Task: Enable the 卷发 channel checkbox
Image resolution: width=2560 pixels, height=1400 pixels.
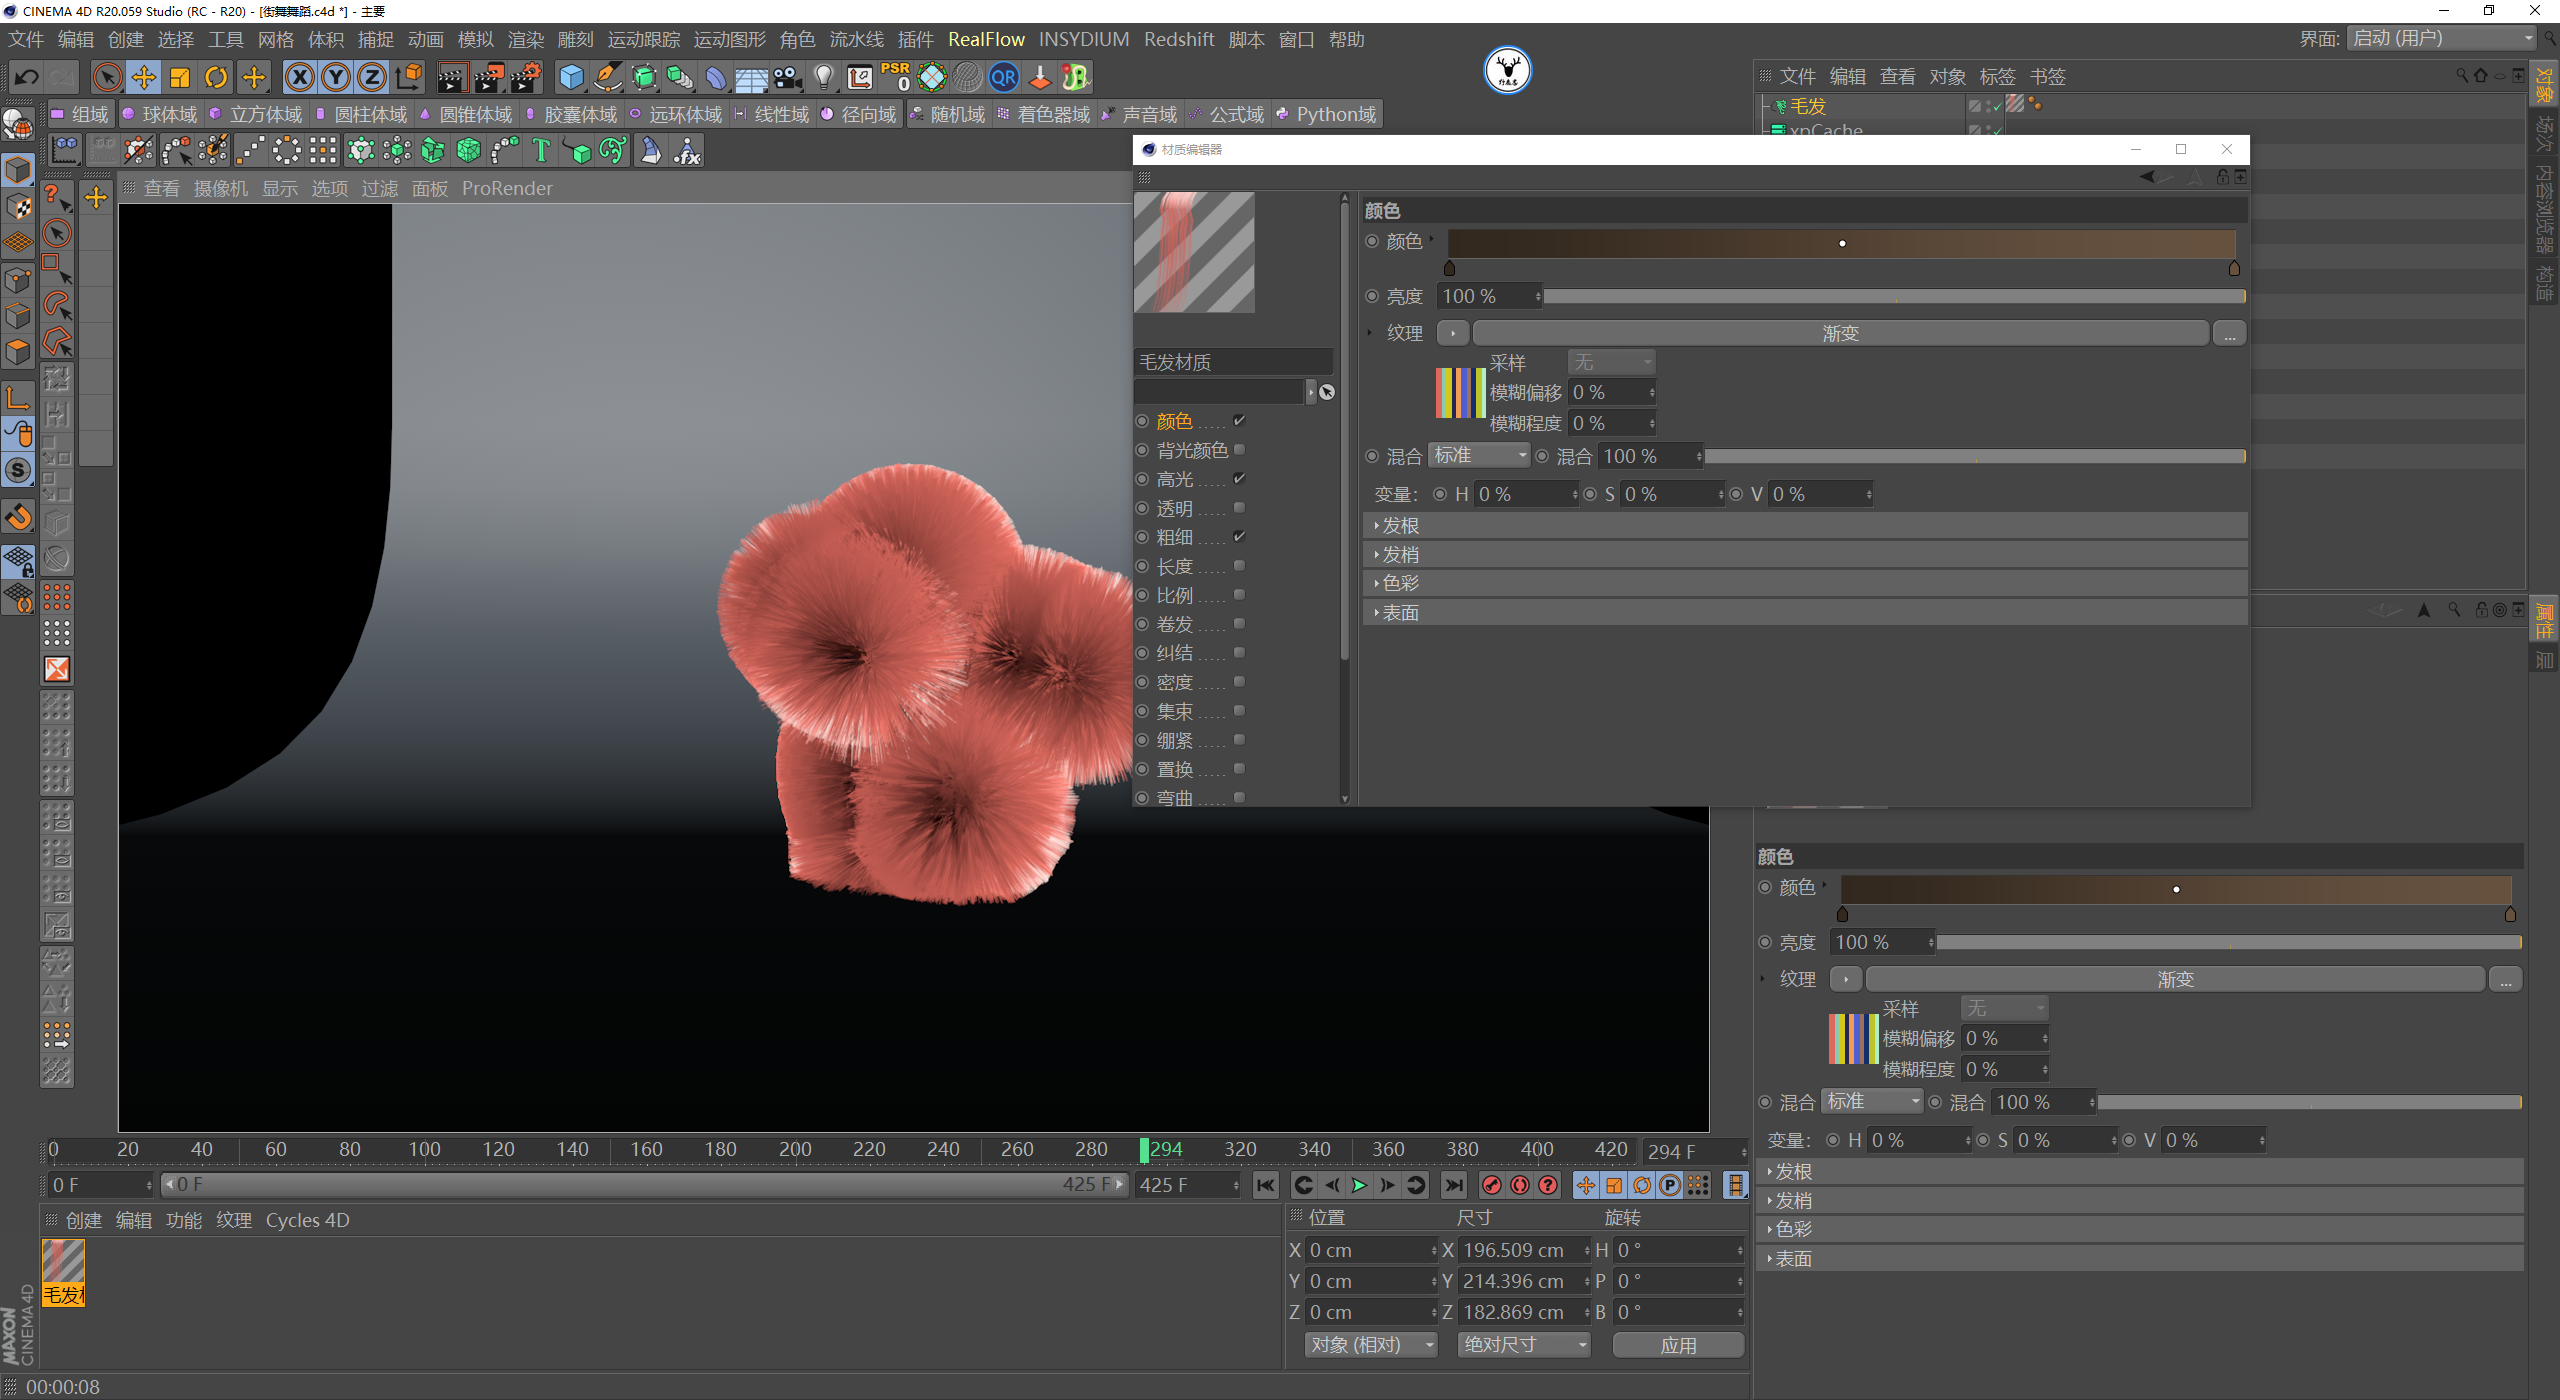Action: (1239, 624)
